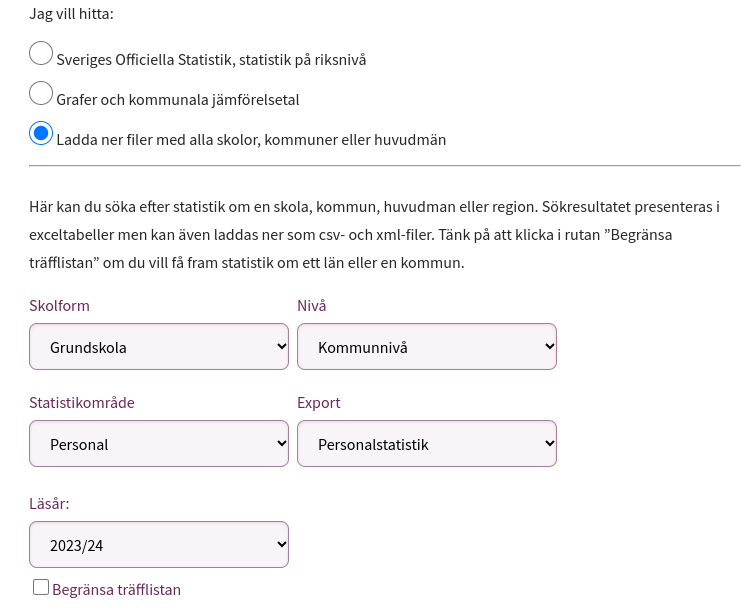
Task: Click the 'Begränsa träfflistan' label text
Action: click(117, 590)
